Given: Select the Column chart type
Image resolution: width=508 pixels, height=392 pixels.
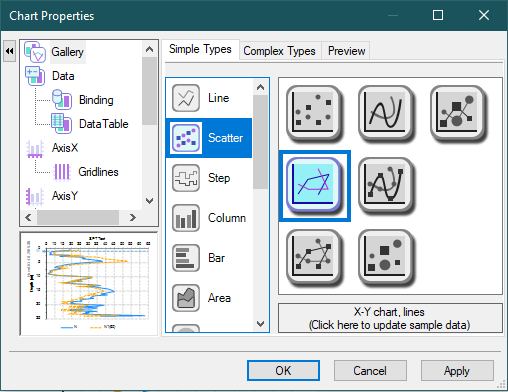Looking at the screenshot, I should (209, 218).
